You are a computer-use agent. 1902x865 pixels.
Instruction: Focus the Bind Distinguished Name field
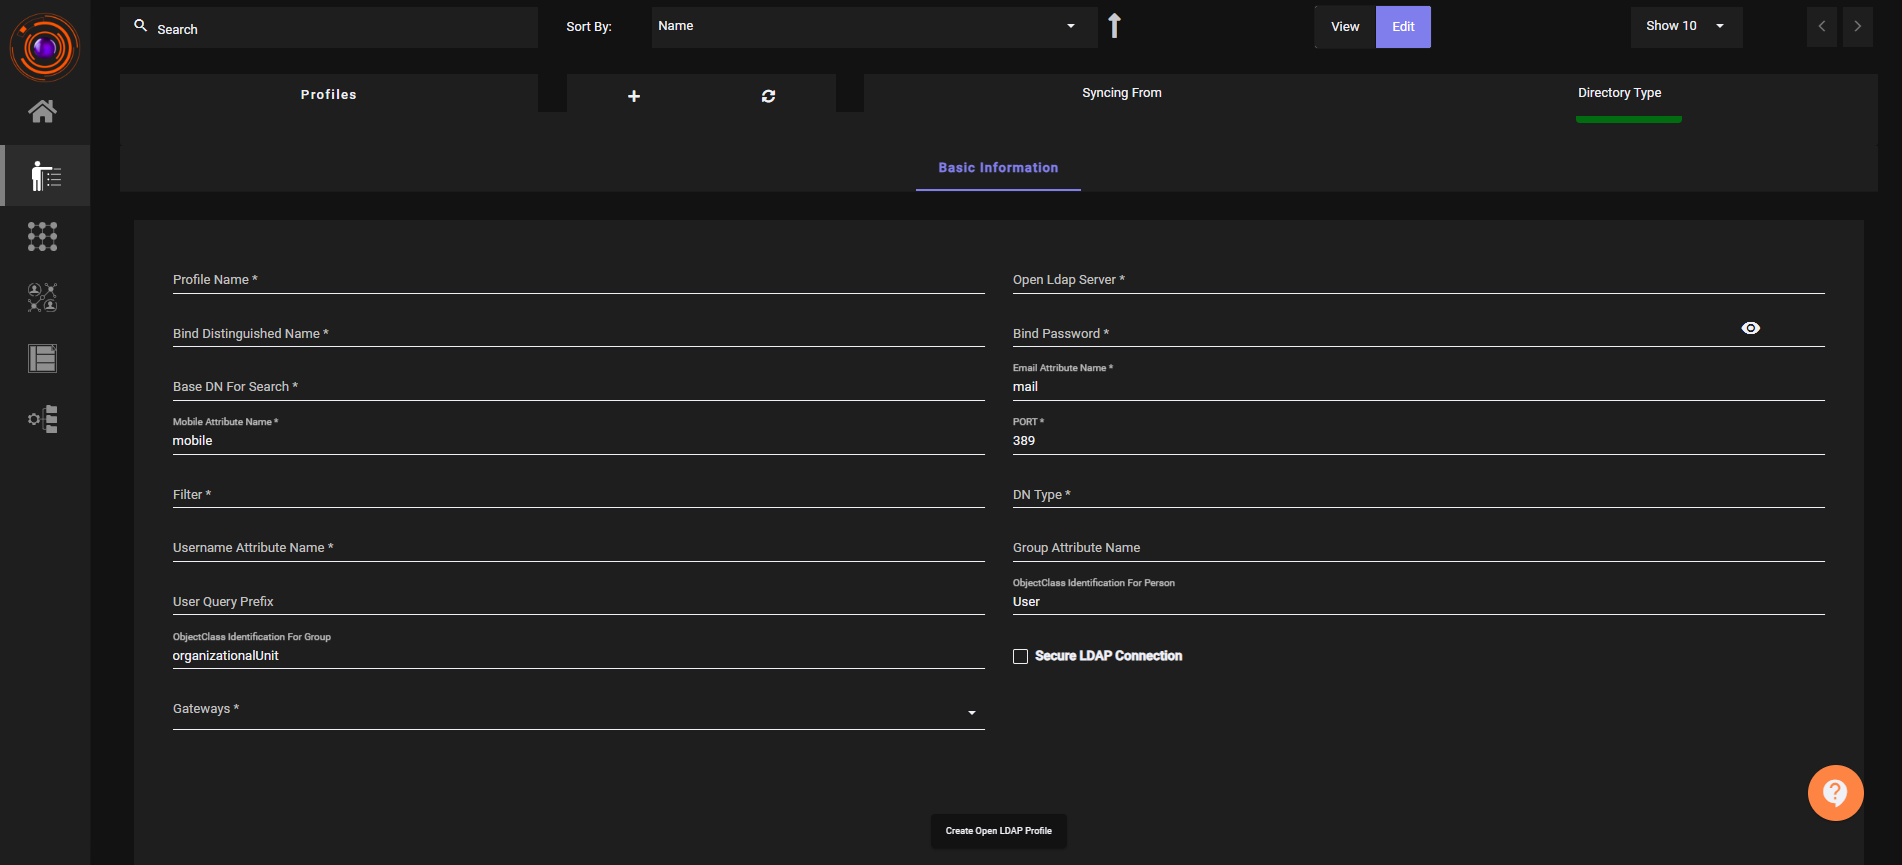point(579,334)
